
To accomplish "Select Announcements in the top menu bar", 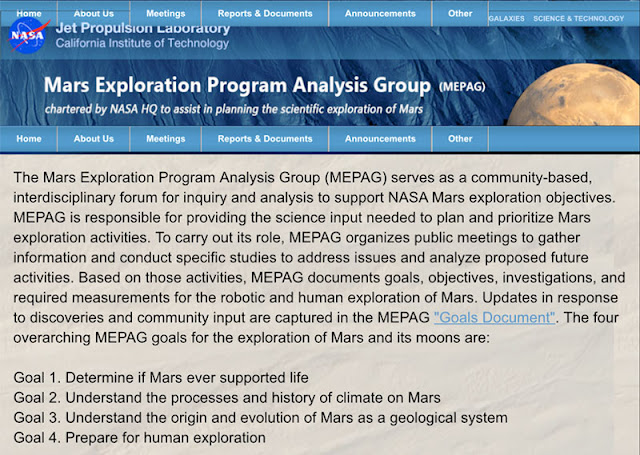I will pyautogui.click(x=380, y=13).
